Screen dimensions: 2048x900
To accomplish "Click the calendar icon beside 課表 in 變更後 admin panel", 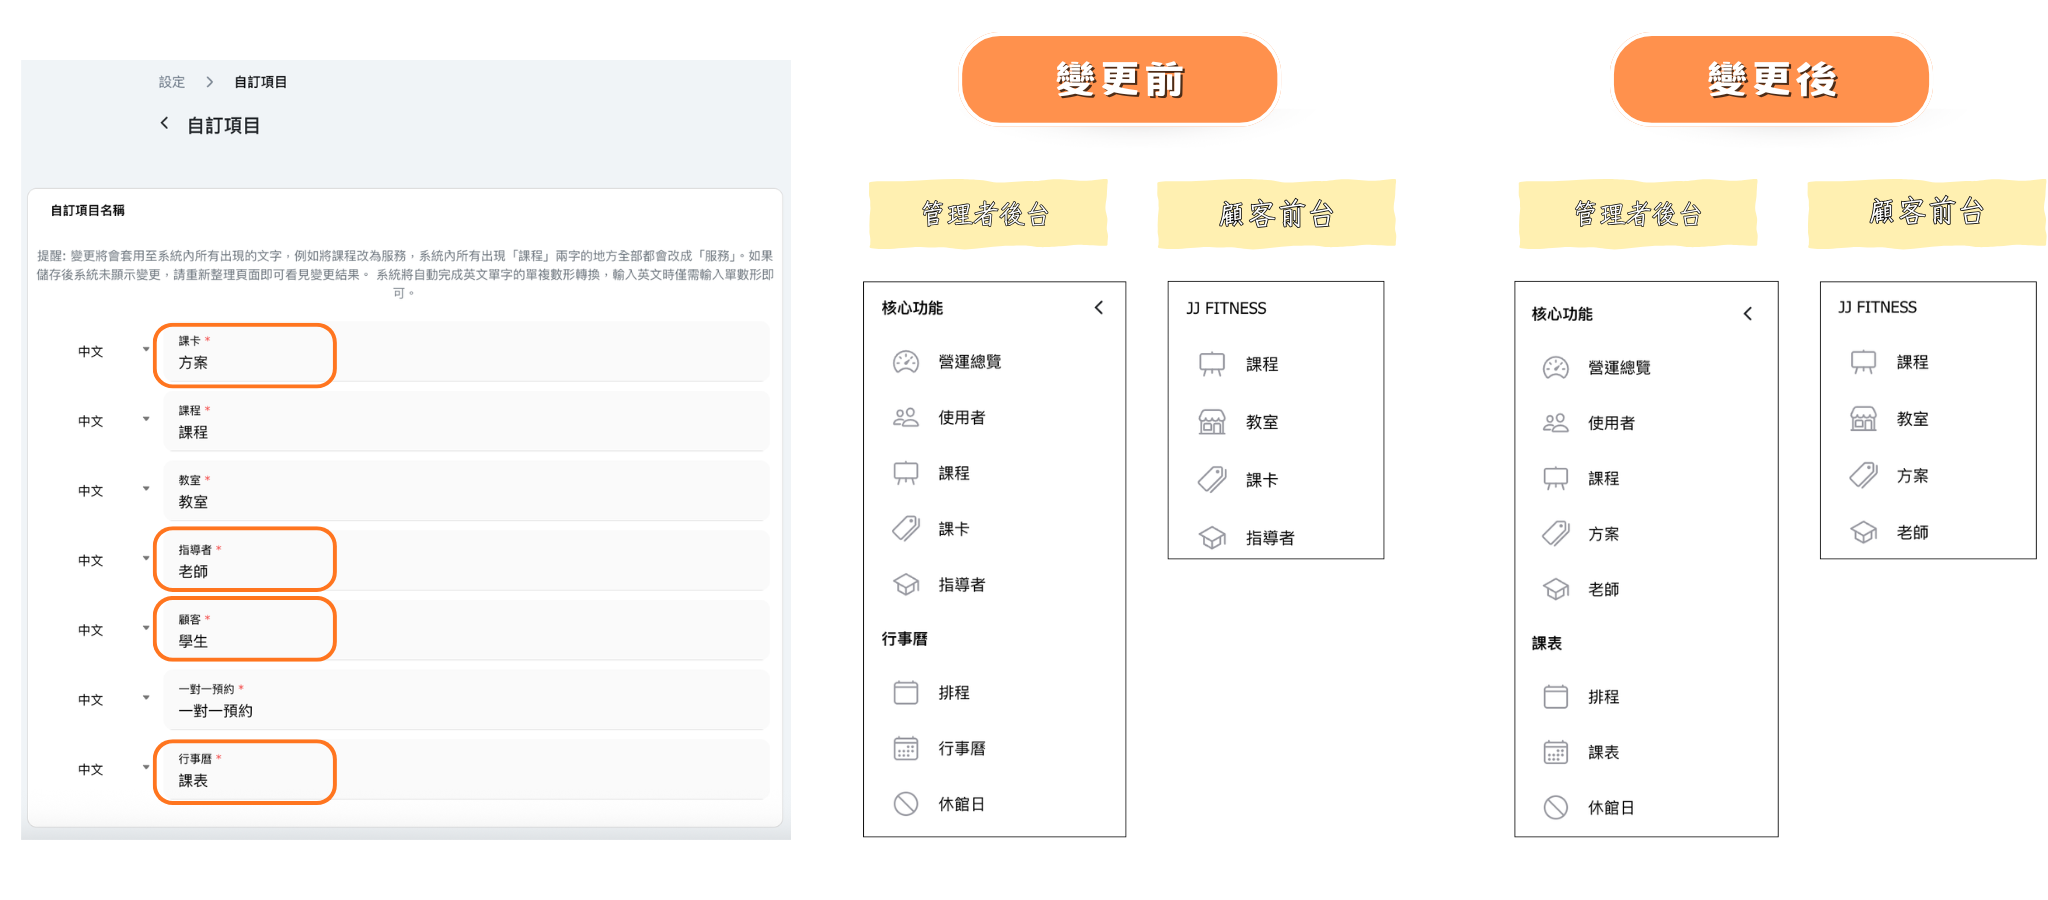I will point(1555,752).
